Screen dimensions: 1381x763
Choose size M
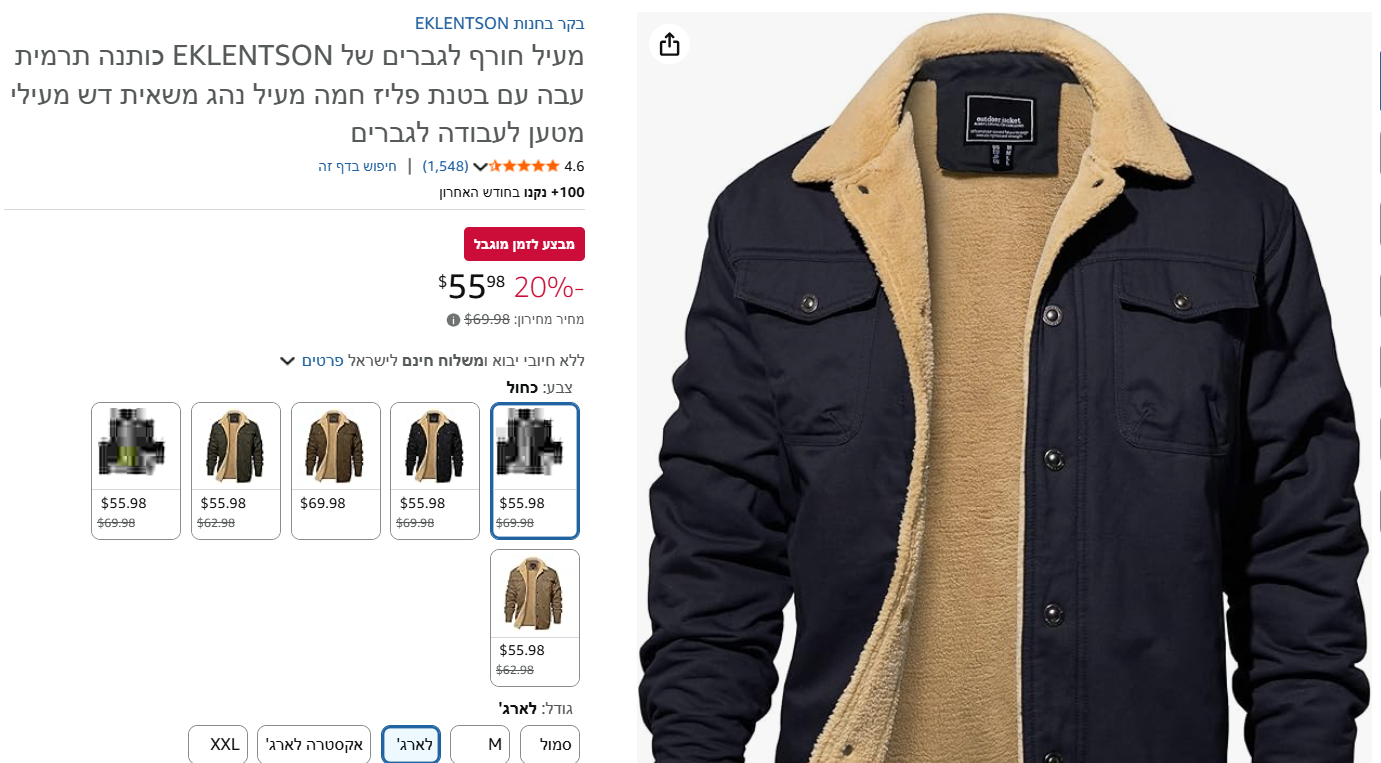pyautogui.click(x=480, y=745)
